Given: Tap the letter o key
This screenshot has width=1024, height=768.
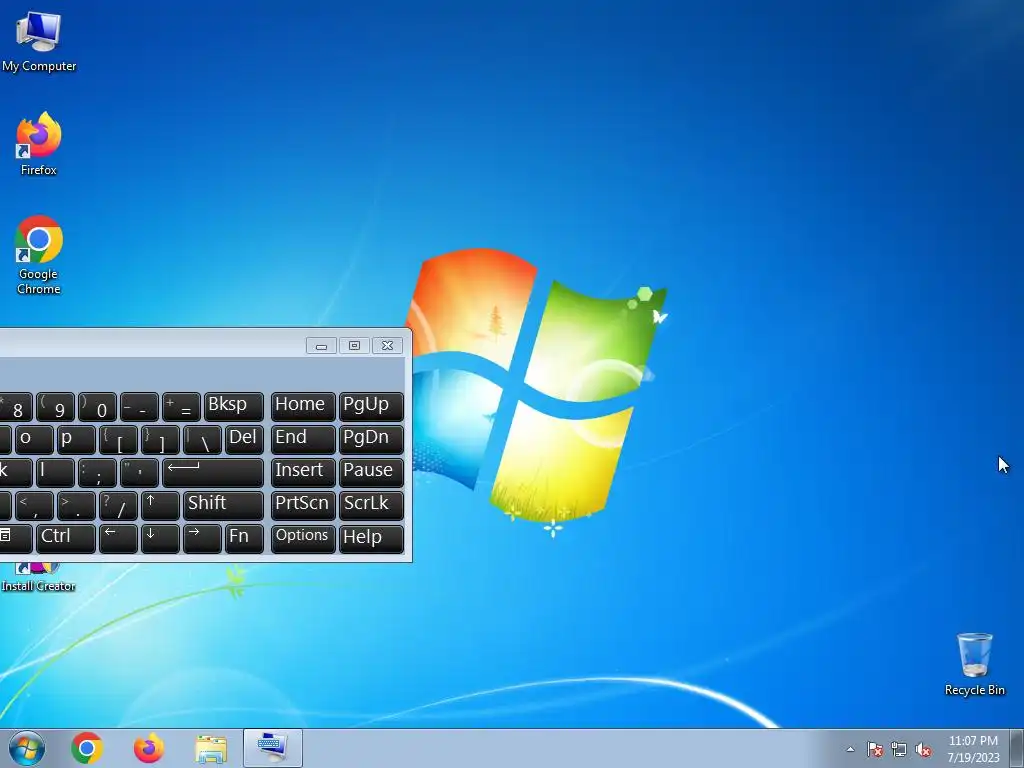Looking at the screenshot, I should click(x=34, y=439).
